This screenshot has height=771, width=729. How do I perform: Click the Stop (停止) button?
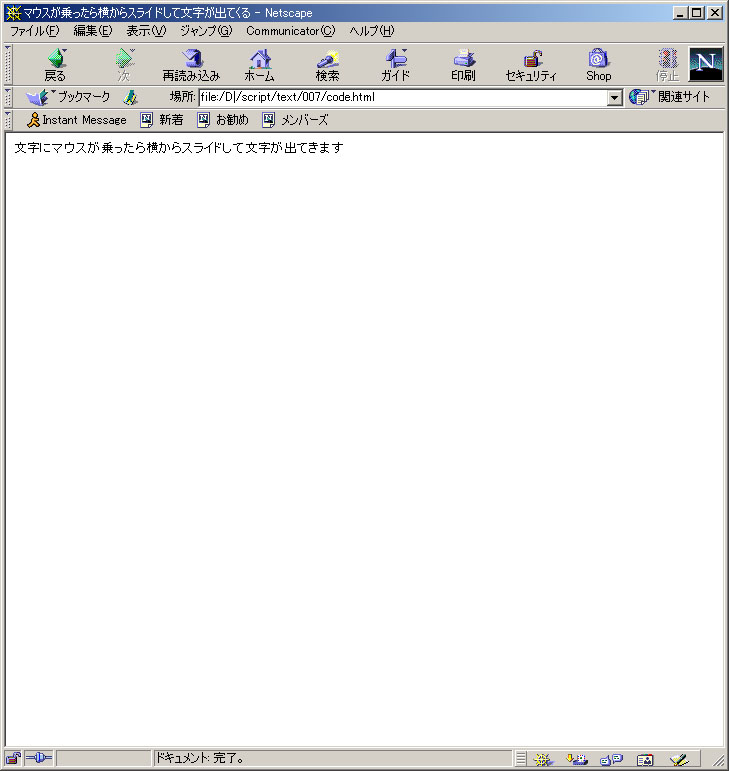[x=667, y=64]
